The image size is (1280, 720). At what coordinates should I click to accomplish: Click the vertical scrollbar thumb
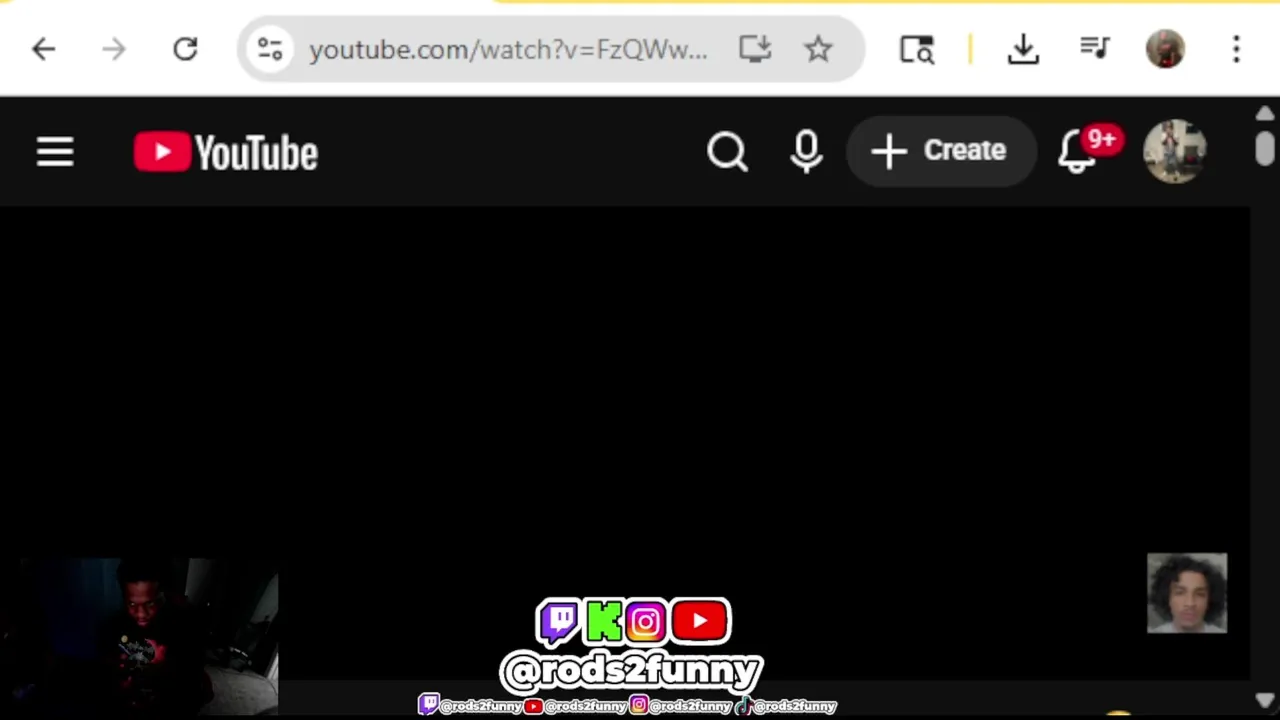click(x=1265, y=148)
